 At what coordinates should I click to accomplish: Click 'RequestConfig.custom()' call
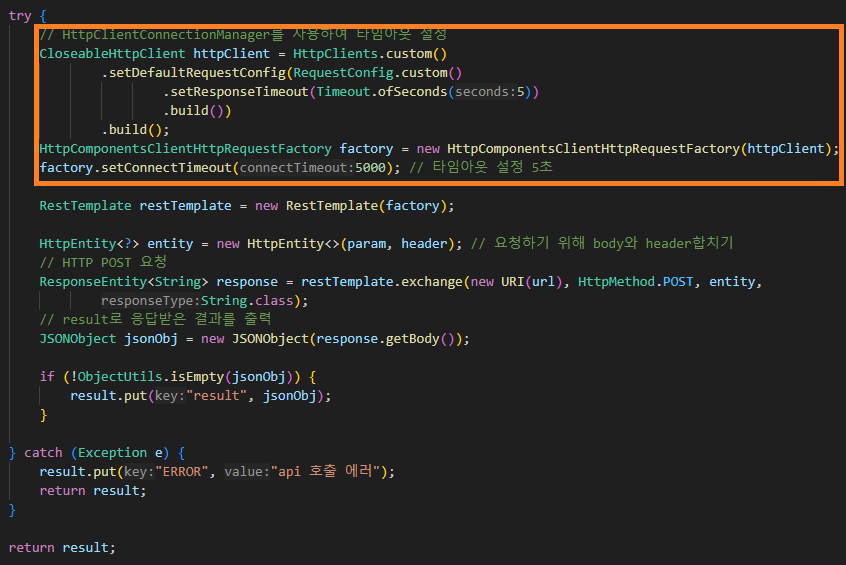pyautogui.click(x=378, y=73)
